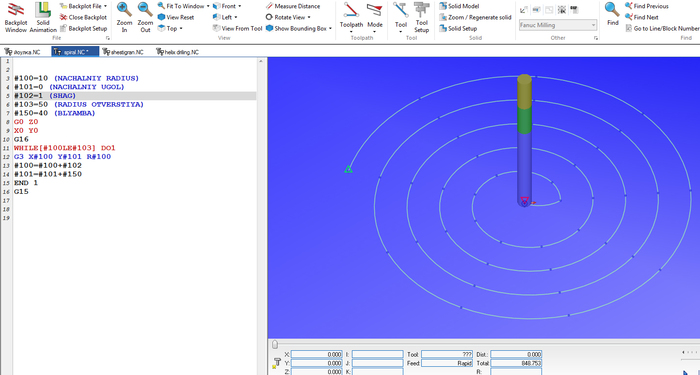The height and width of the screenshot is (375, 700).
Task: Expand the Fanuc Milling machine dropdown
Action: (593, 25)
